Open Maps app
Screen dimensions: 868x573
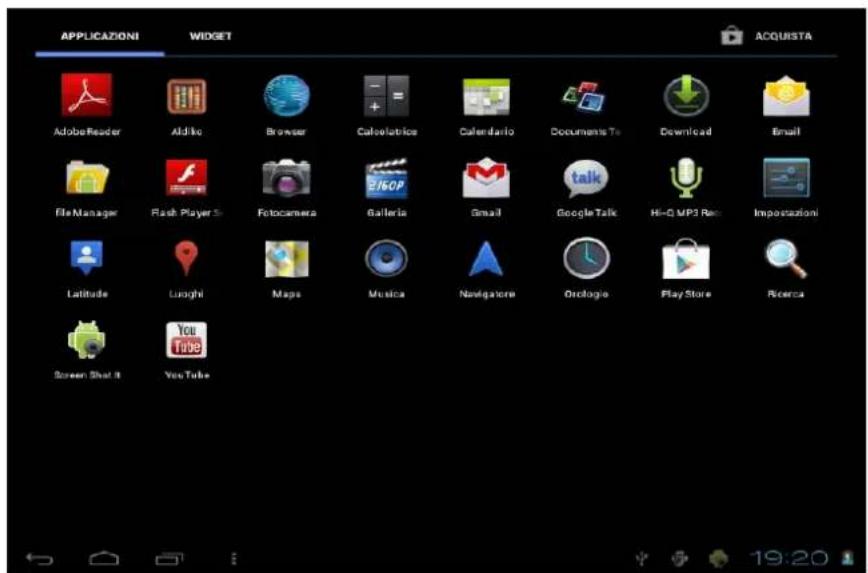286,269
